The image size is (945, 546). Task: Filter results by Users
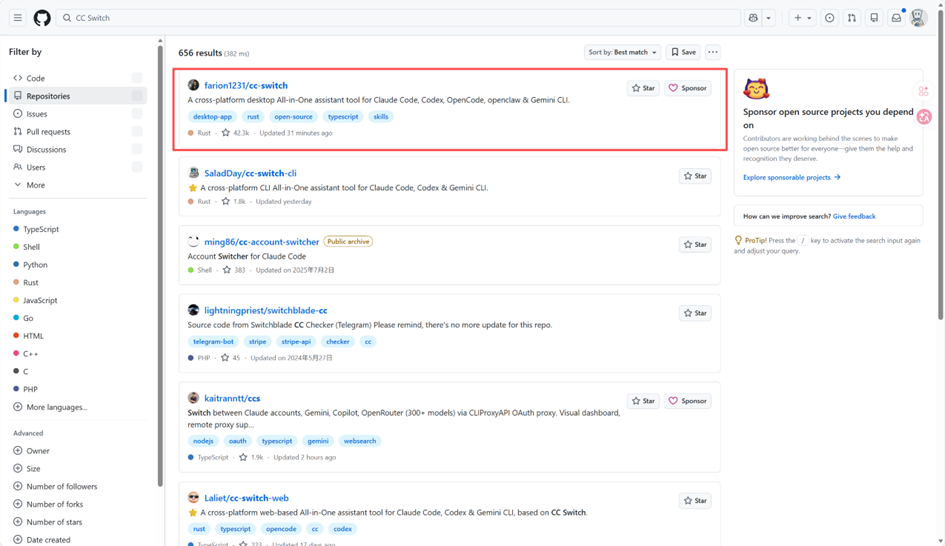tap(78, 167)
